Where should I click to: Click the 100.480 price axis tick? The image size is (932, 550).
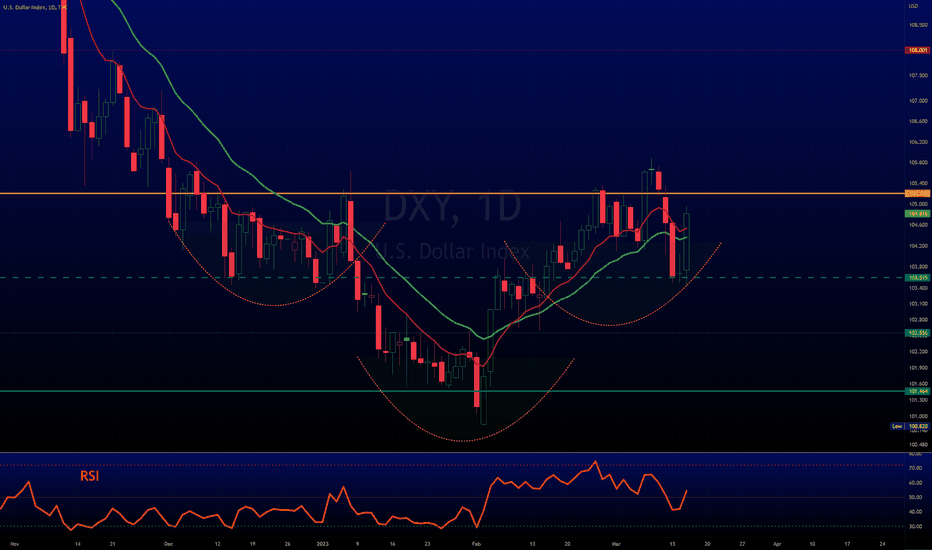pos(918,445)
